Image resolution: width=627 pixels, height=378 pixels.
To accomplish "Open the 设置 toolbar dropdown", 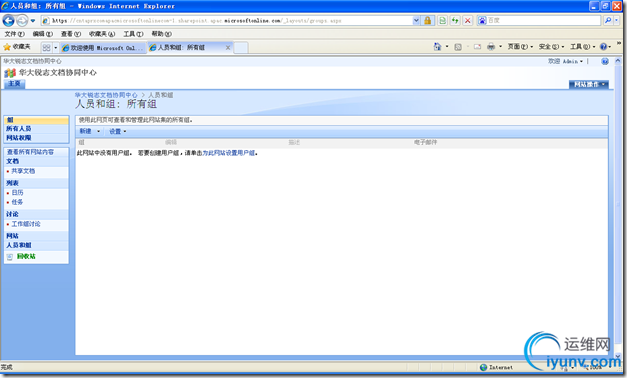I will (118, 131).
